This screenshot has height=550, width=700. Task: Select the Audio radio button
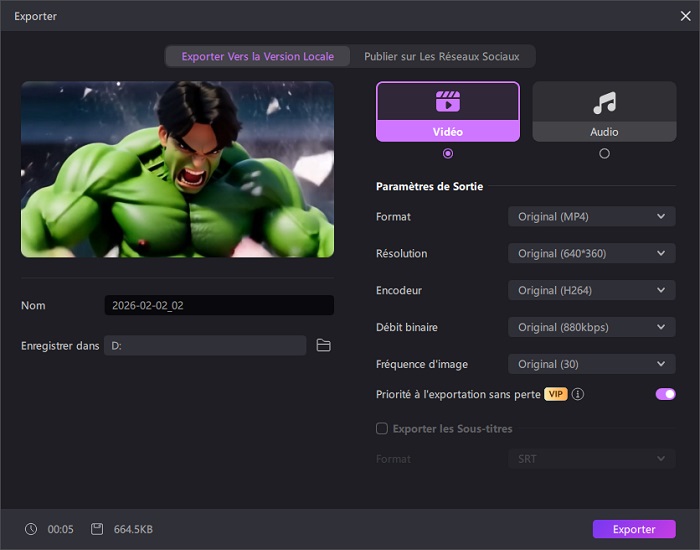(x=604, y=154)
